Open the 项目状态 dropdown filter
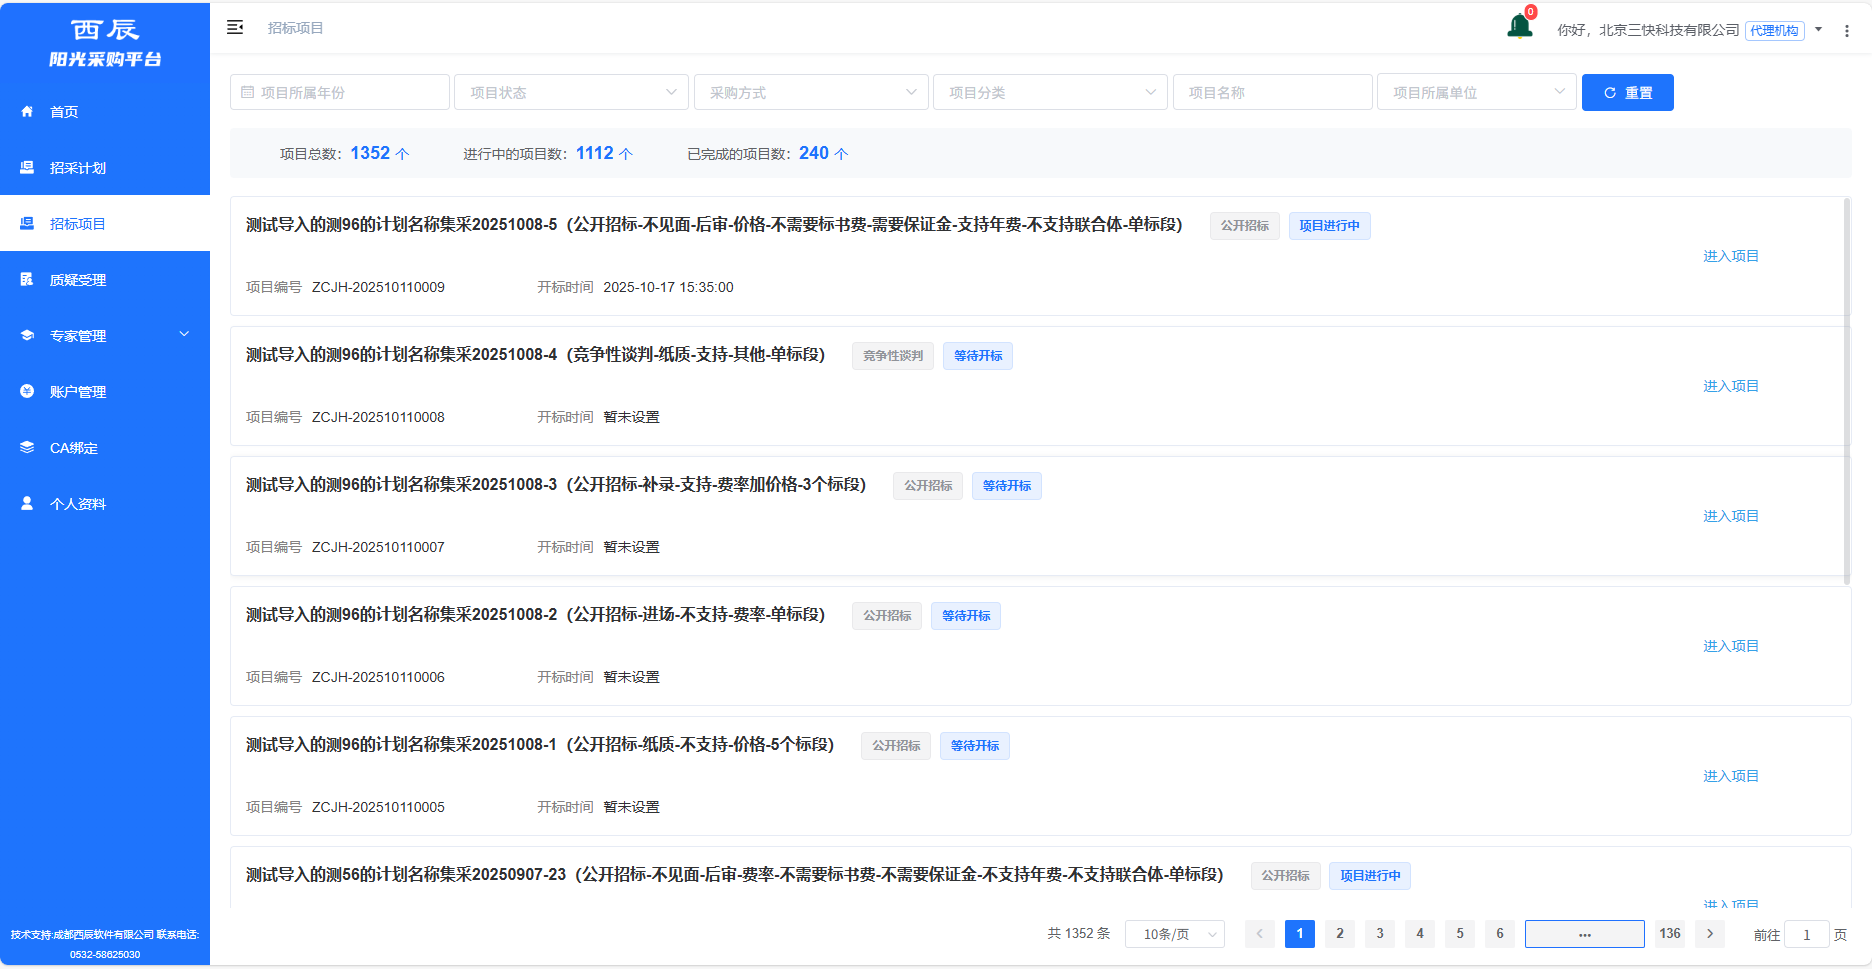Image resolution: width=1872 pixels, height=969 pixels. [571, 92]
